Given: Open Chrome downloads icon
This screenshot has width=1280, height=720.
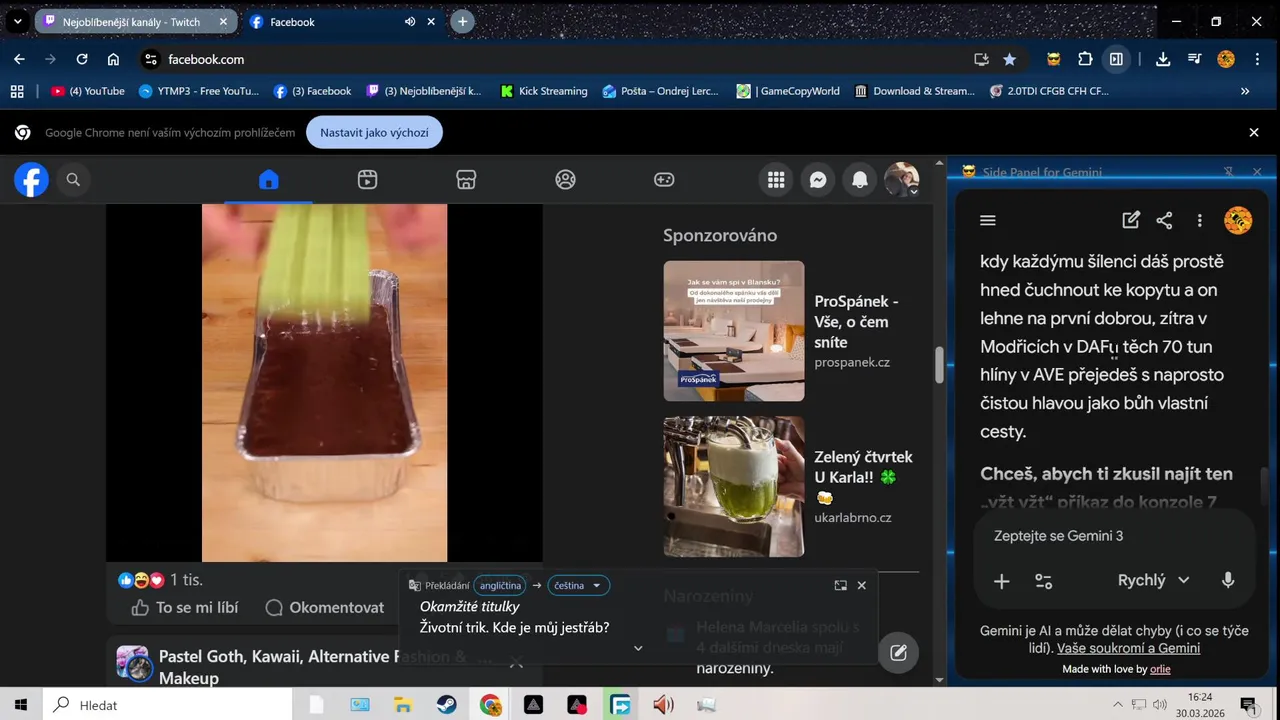Looking at the screenshot, I should 1163,59.
